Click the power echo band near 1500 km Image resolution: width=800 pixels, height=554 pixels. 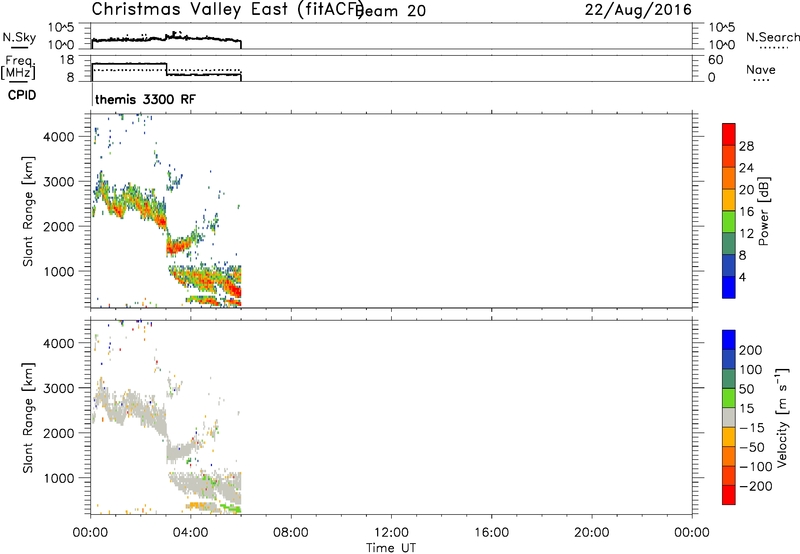coord(180,246)
